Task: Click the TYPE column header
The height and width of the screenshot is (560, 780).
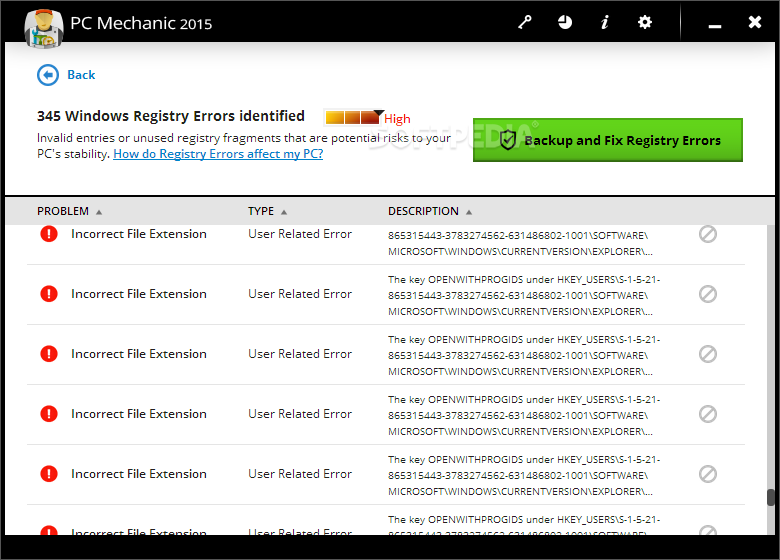Action: pos(261,211)
